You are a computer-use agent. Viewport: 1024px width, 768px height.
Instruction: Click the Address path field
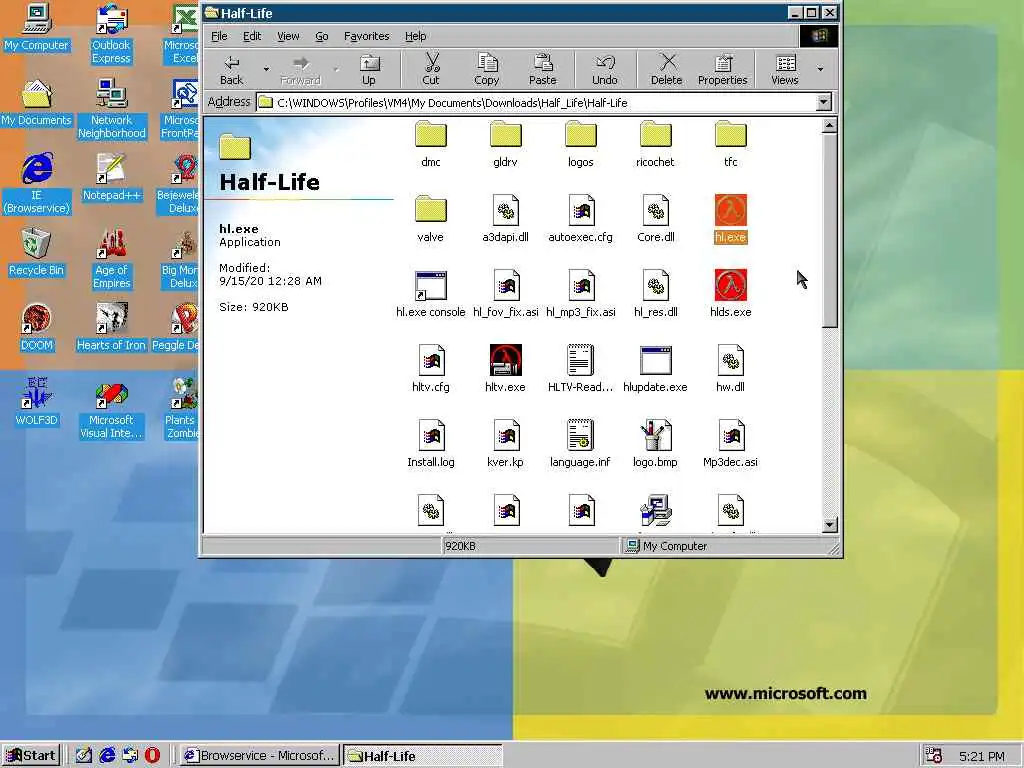click(x=536, y=103)
